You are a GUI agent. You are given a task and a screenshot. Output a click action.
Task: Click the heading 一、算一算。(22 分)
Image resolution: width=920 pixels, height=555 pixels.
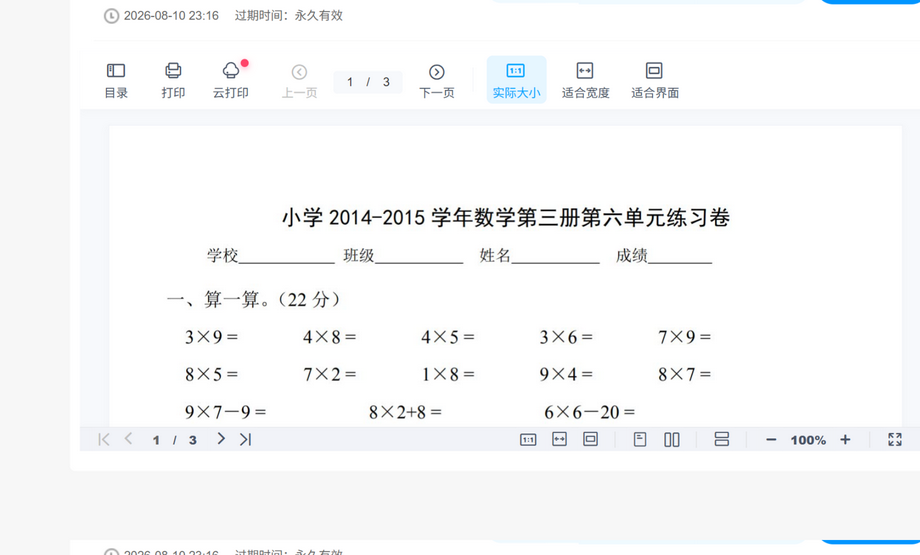253,300
